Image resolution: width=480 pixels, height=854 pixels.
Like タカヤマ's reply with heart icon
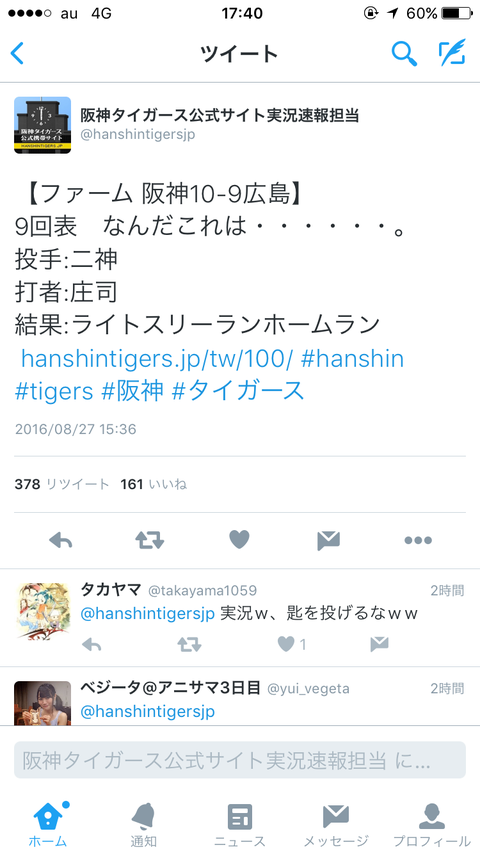286,644
